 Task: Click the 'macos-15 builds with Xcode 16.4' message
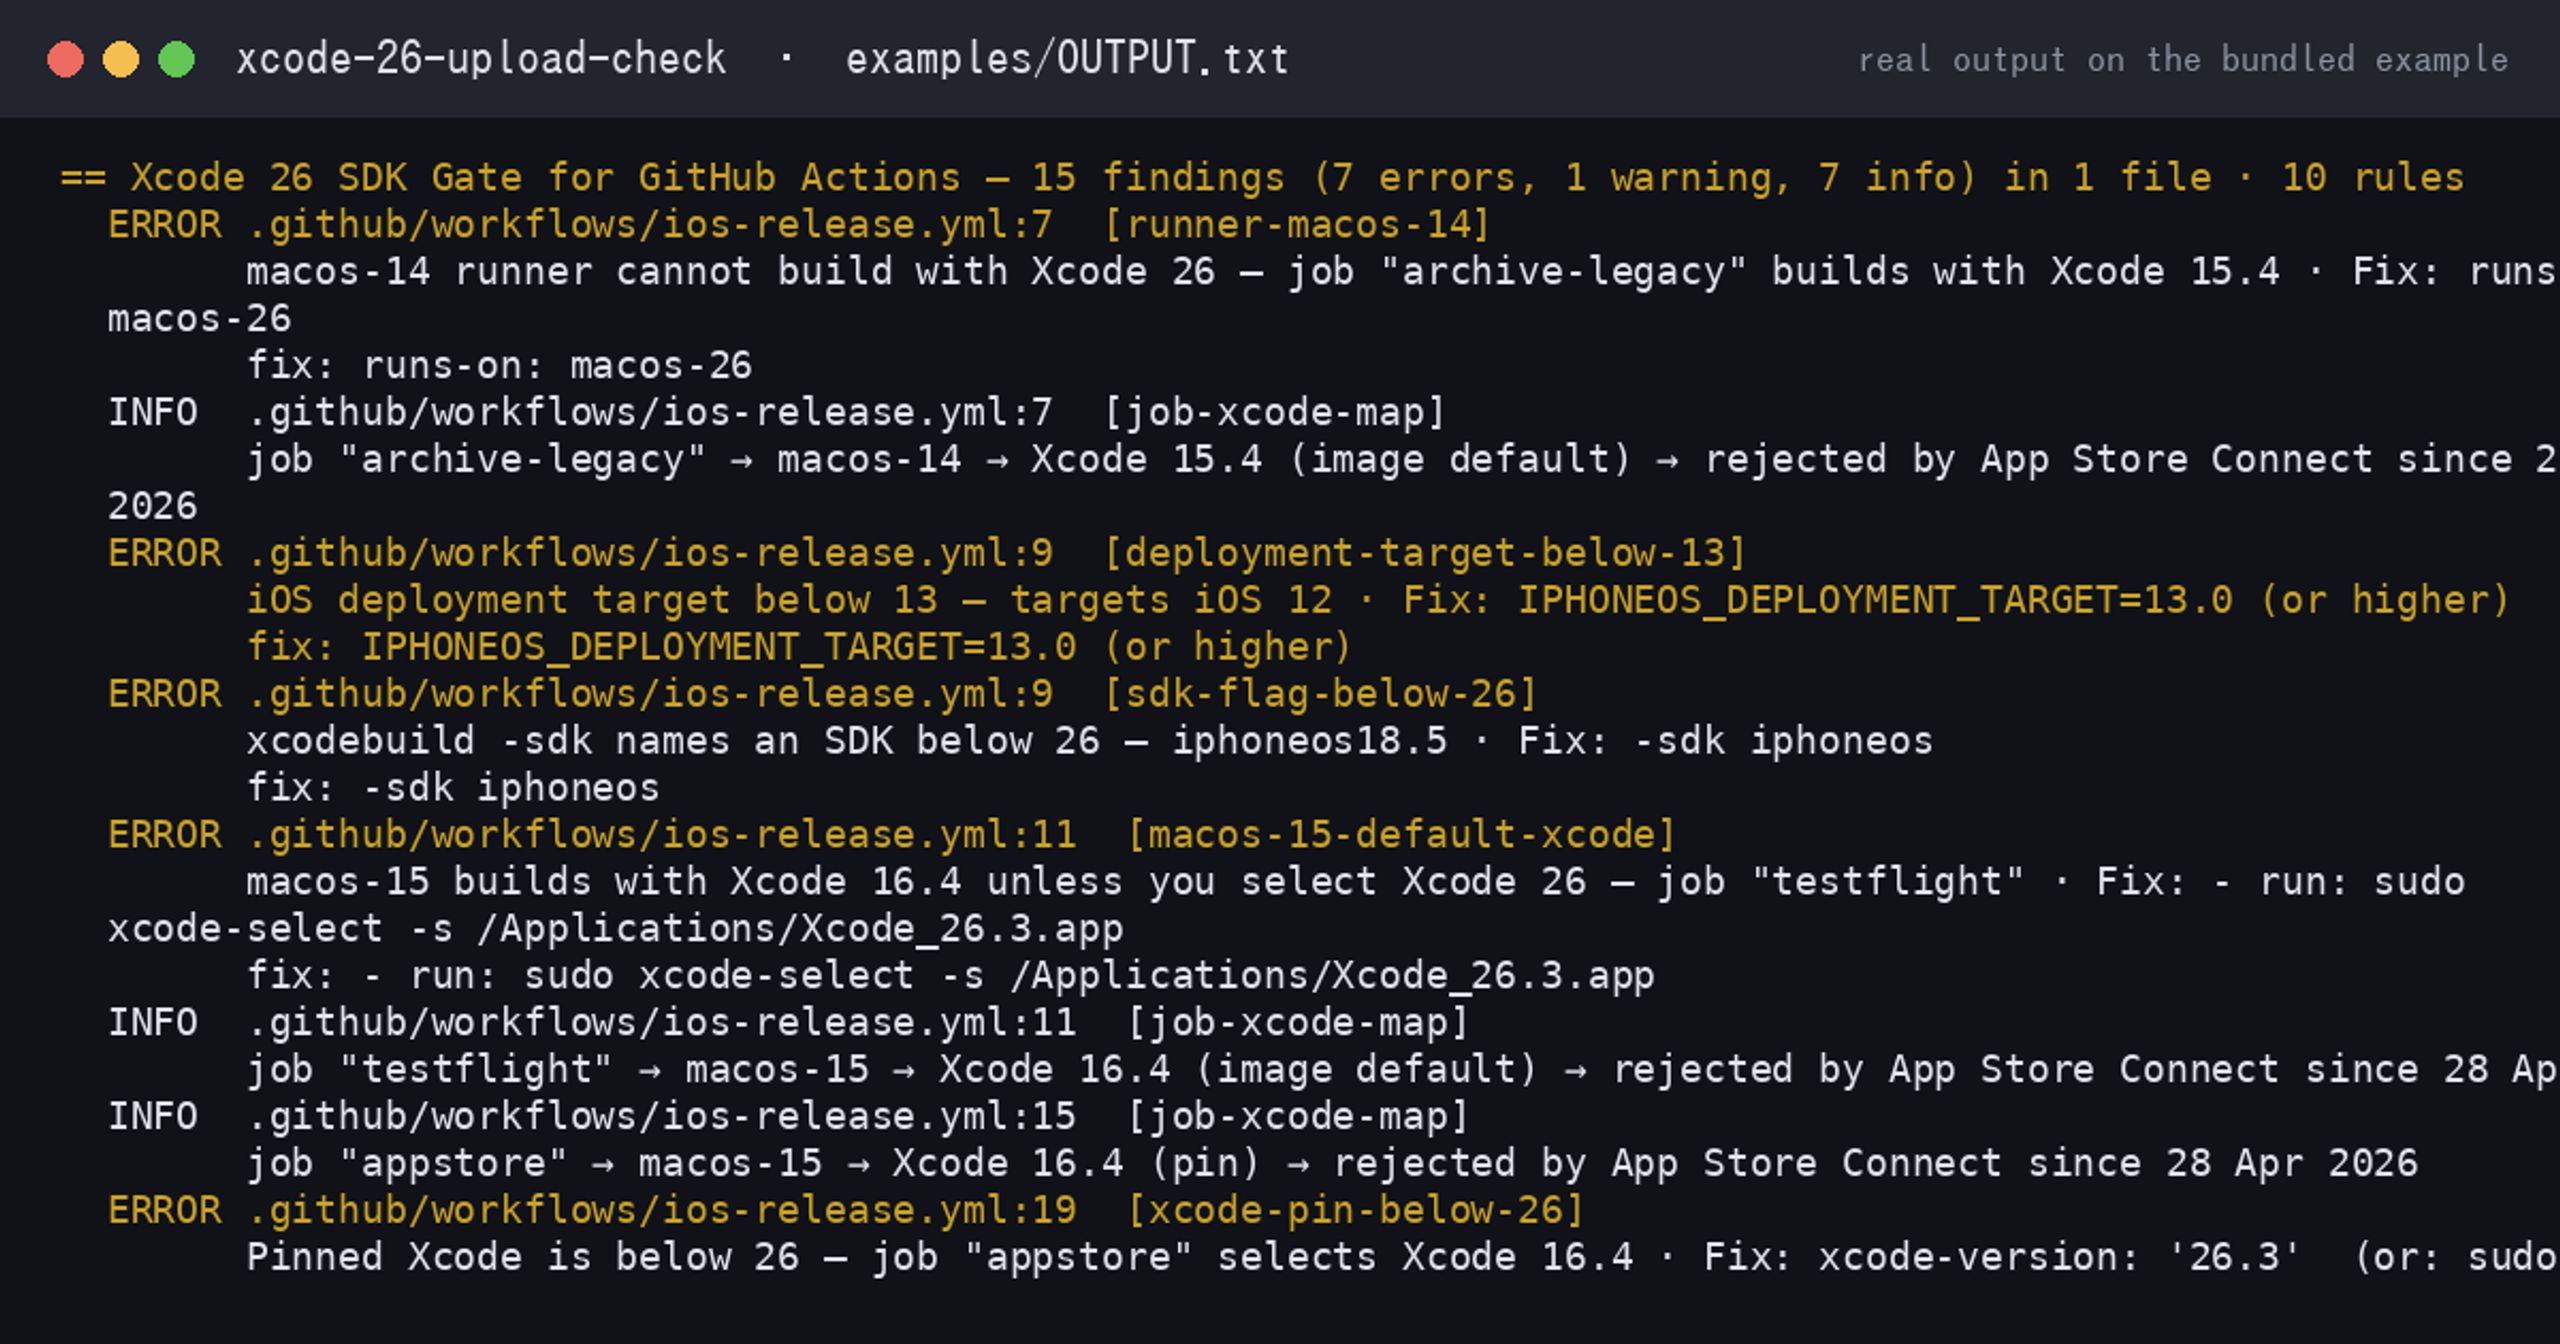(x=1355, y=882)
